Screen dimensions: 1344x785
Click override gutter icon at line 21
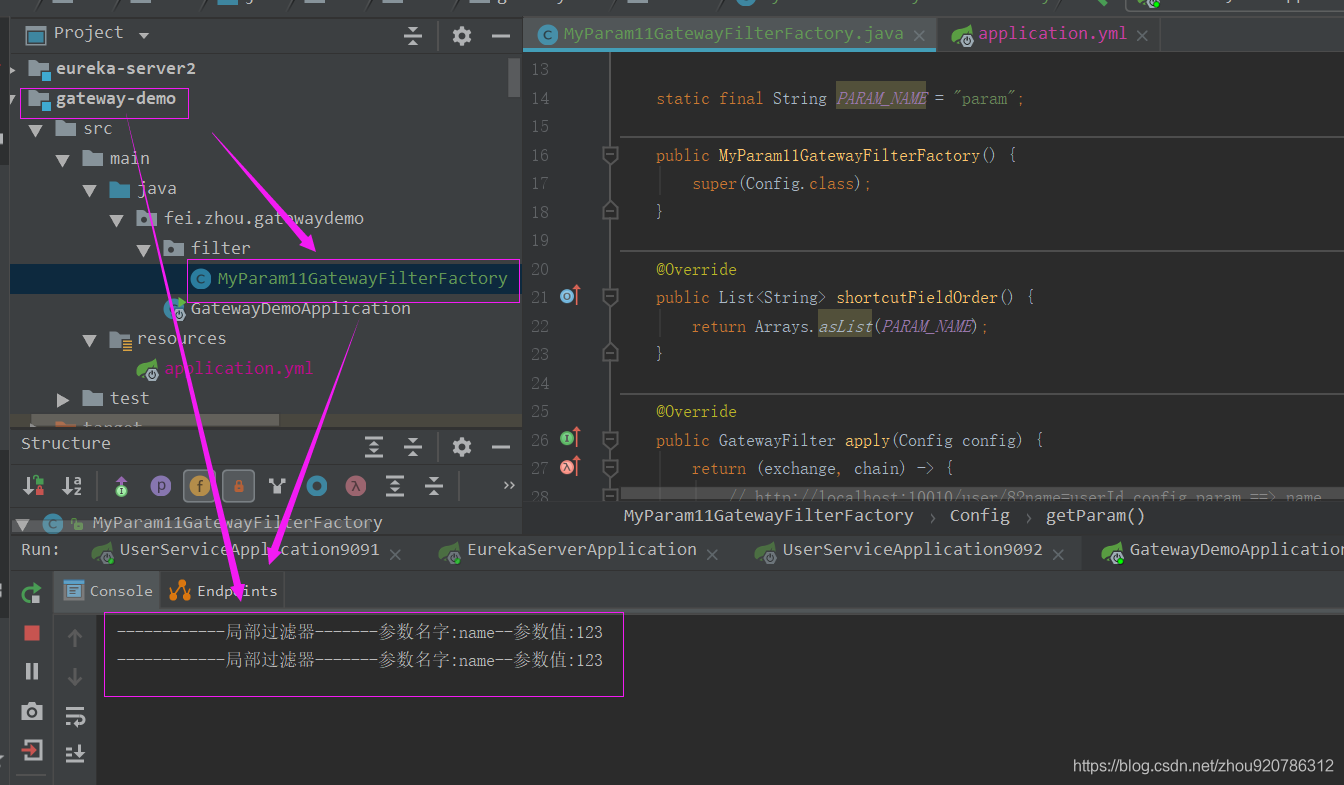tap(570, 296)
